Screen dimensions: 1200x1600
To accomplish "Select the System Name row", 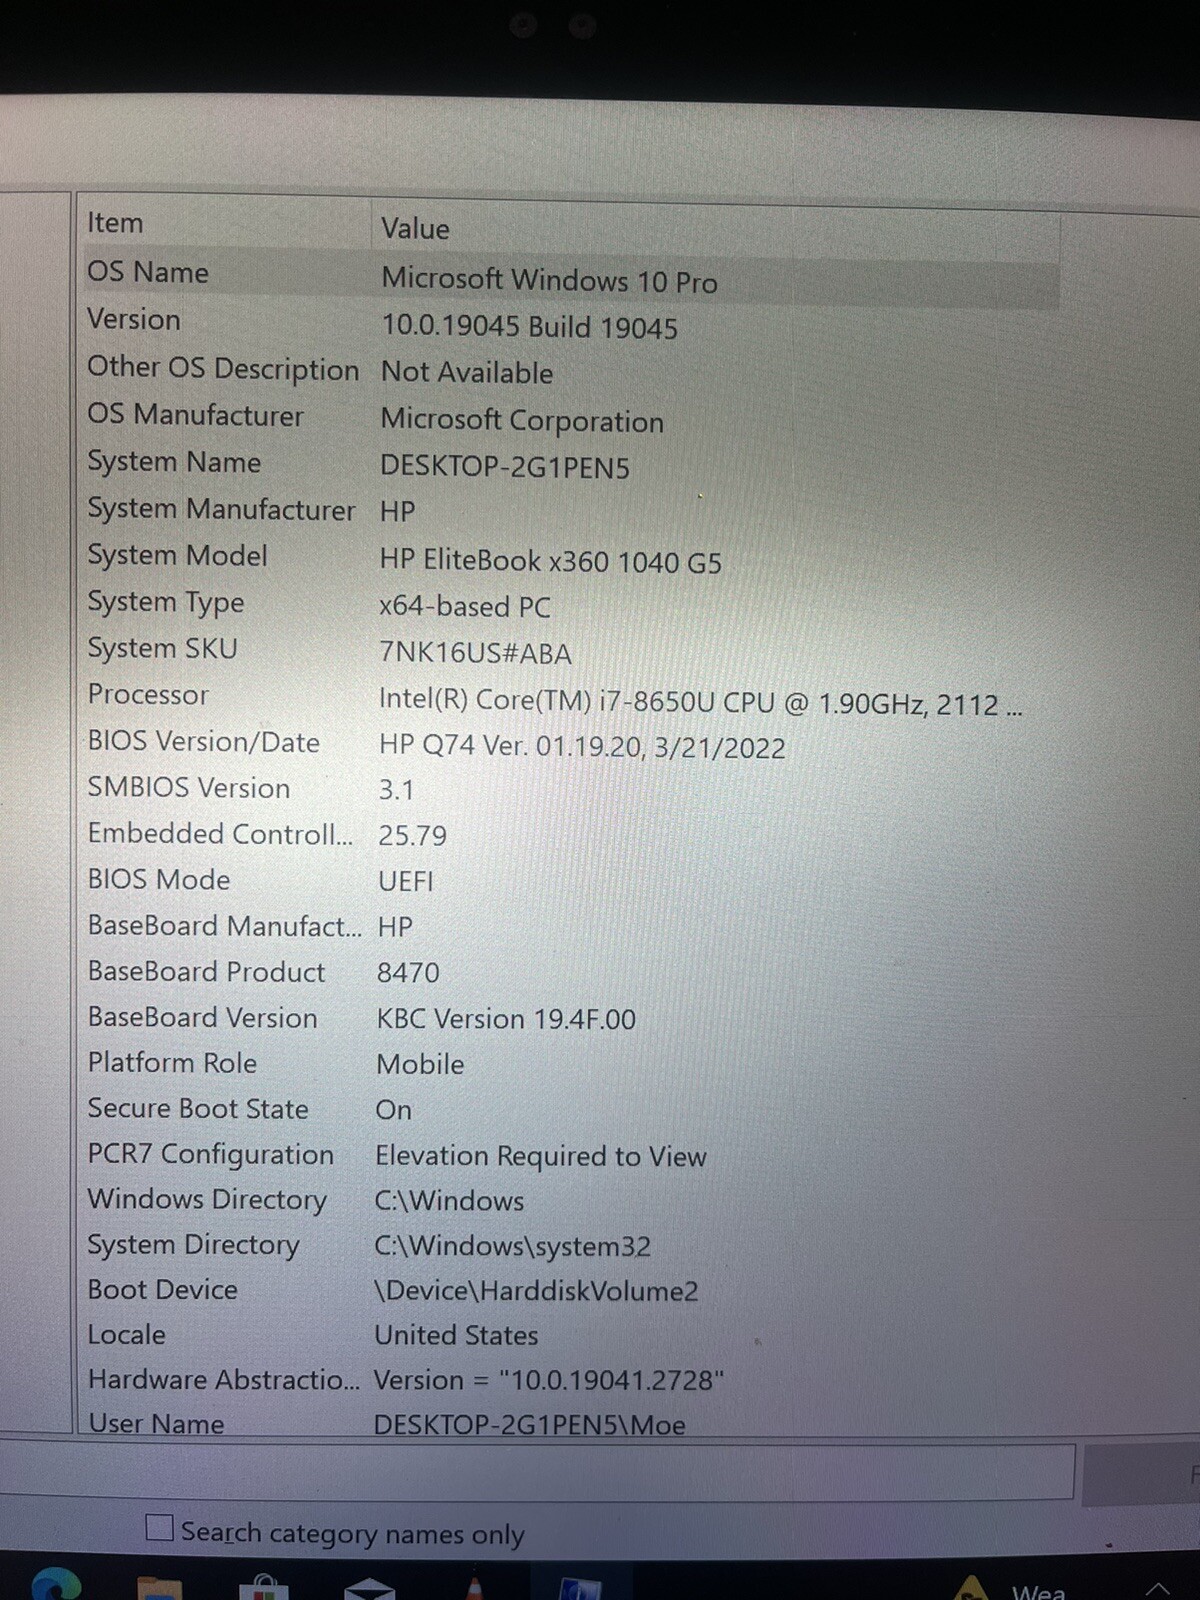I will coord(568,464).
